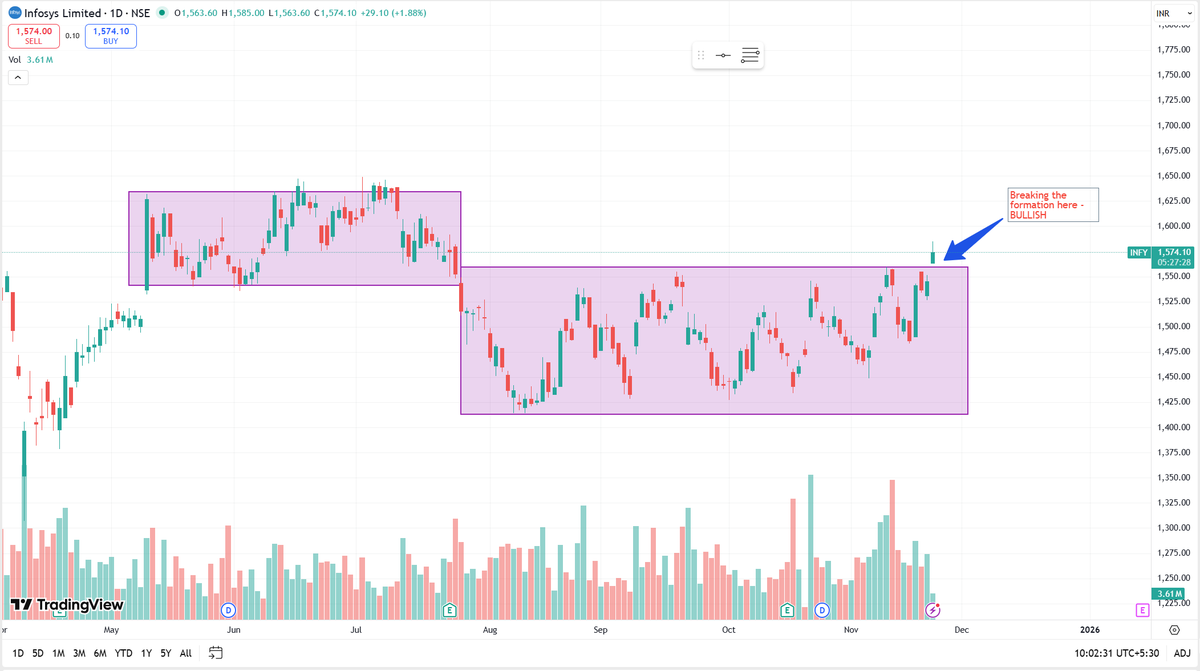Open the go-to-date calendar icon
The image size is (1200, 671).
click(216, 652)
